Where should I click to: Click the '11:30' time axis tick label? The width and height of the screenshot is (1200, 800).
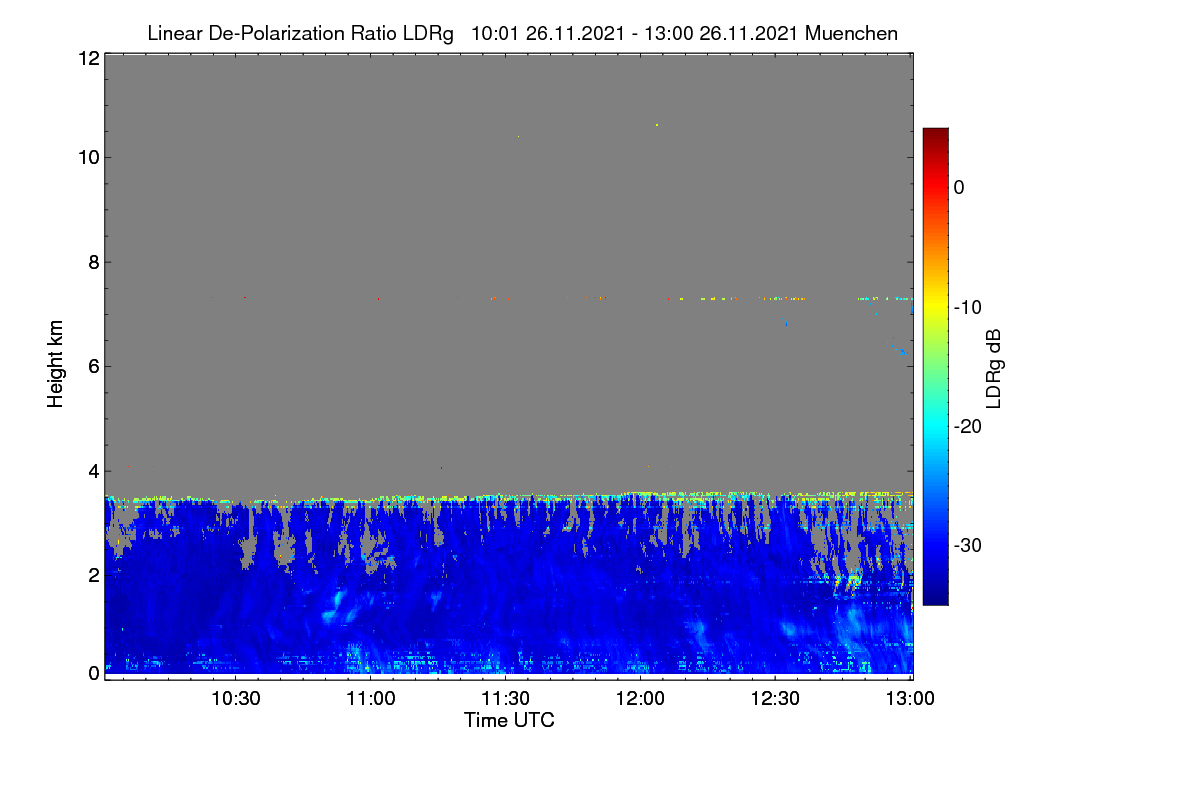pos(506,699)
